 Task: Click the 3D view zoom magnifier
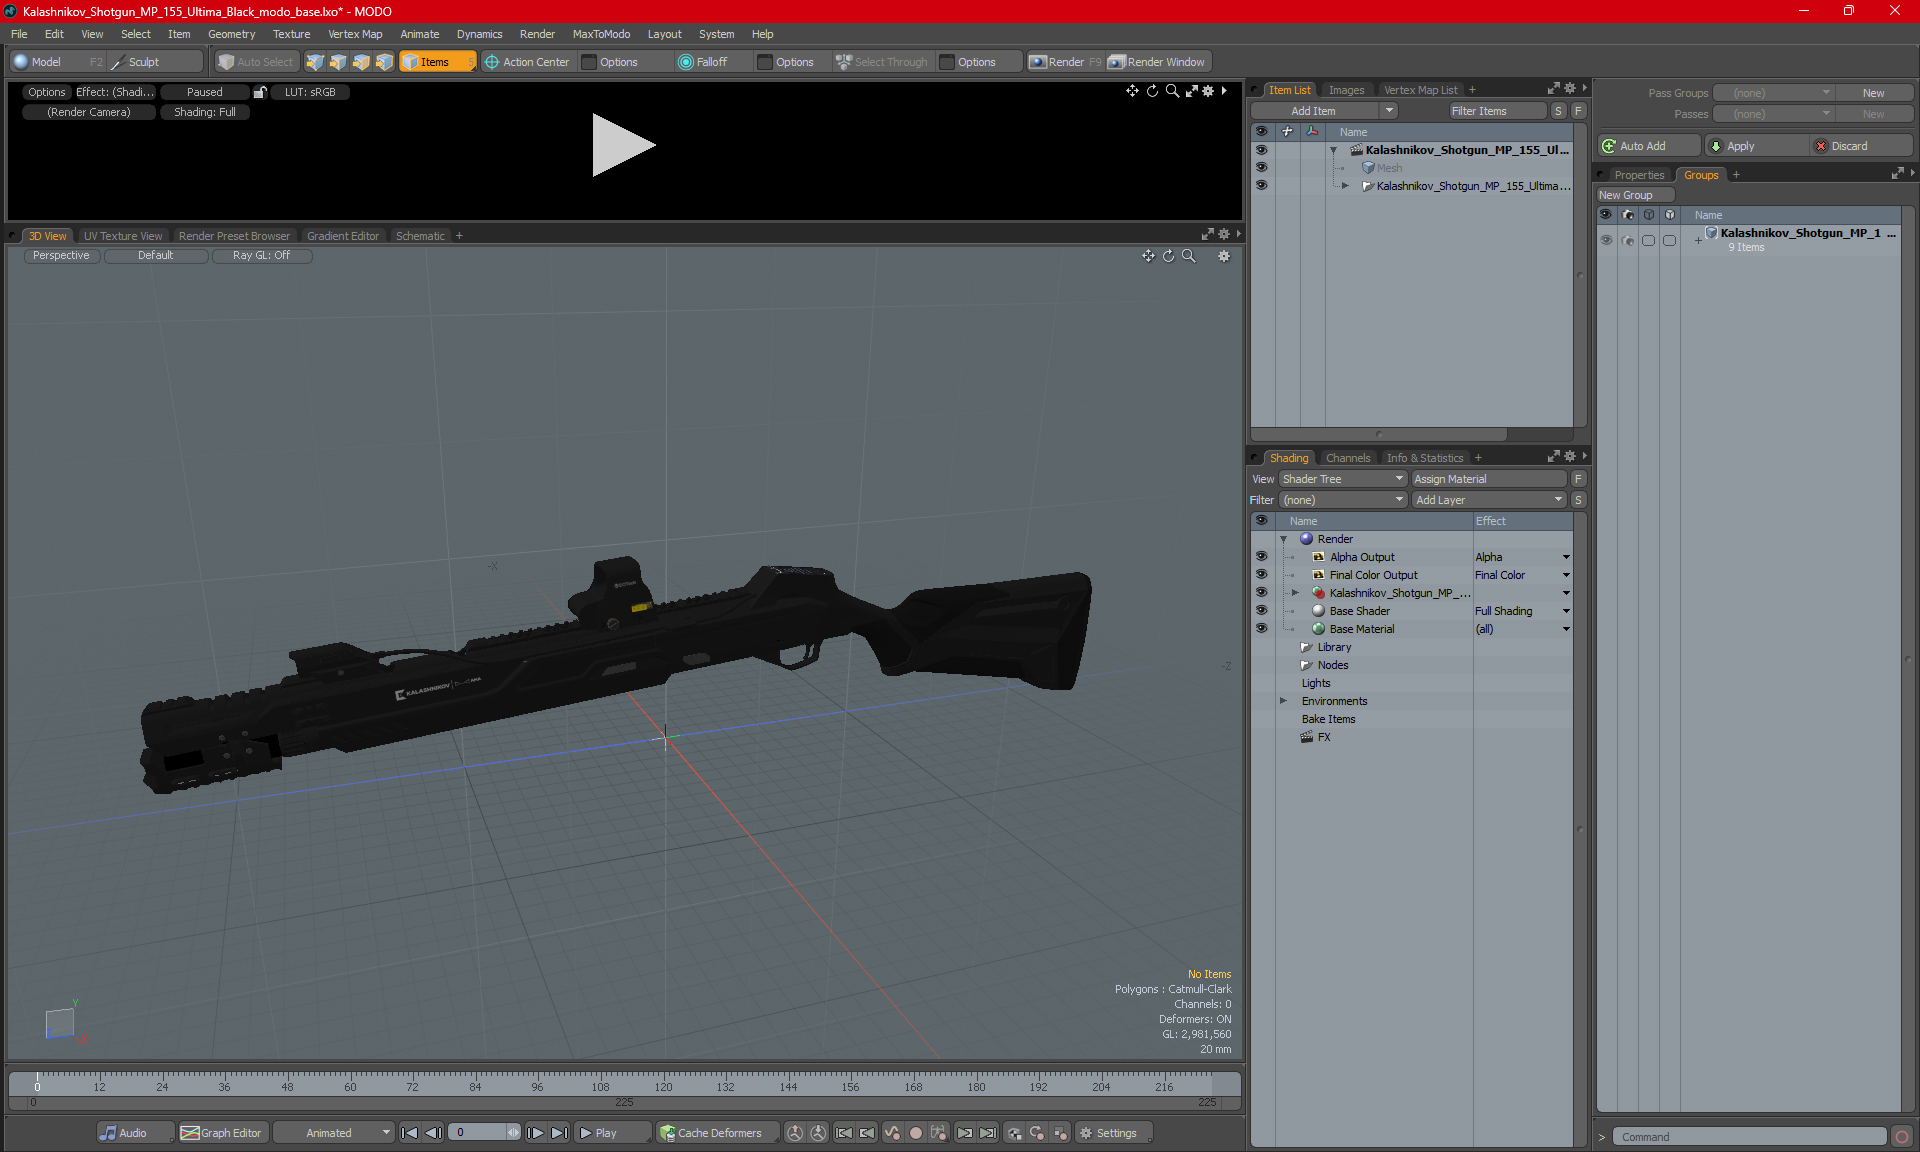click(x=1188, y=256)
